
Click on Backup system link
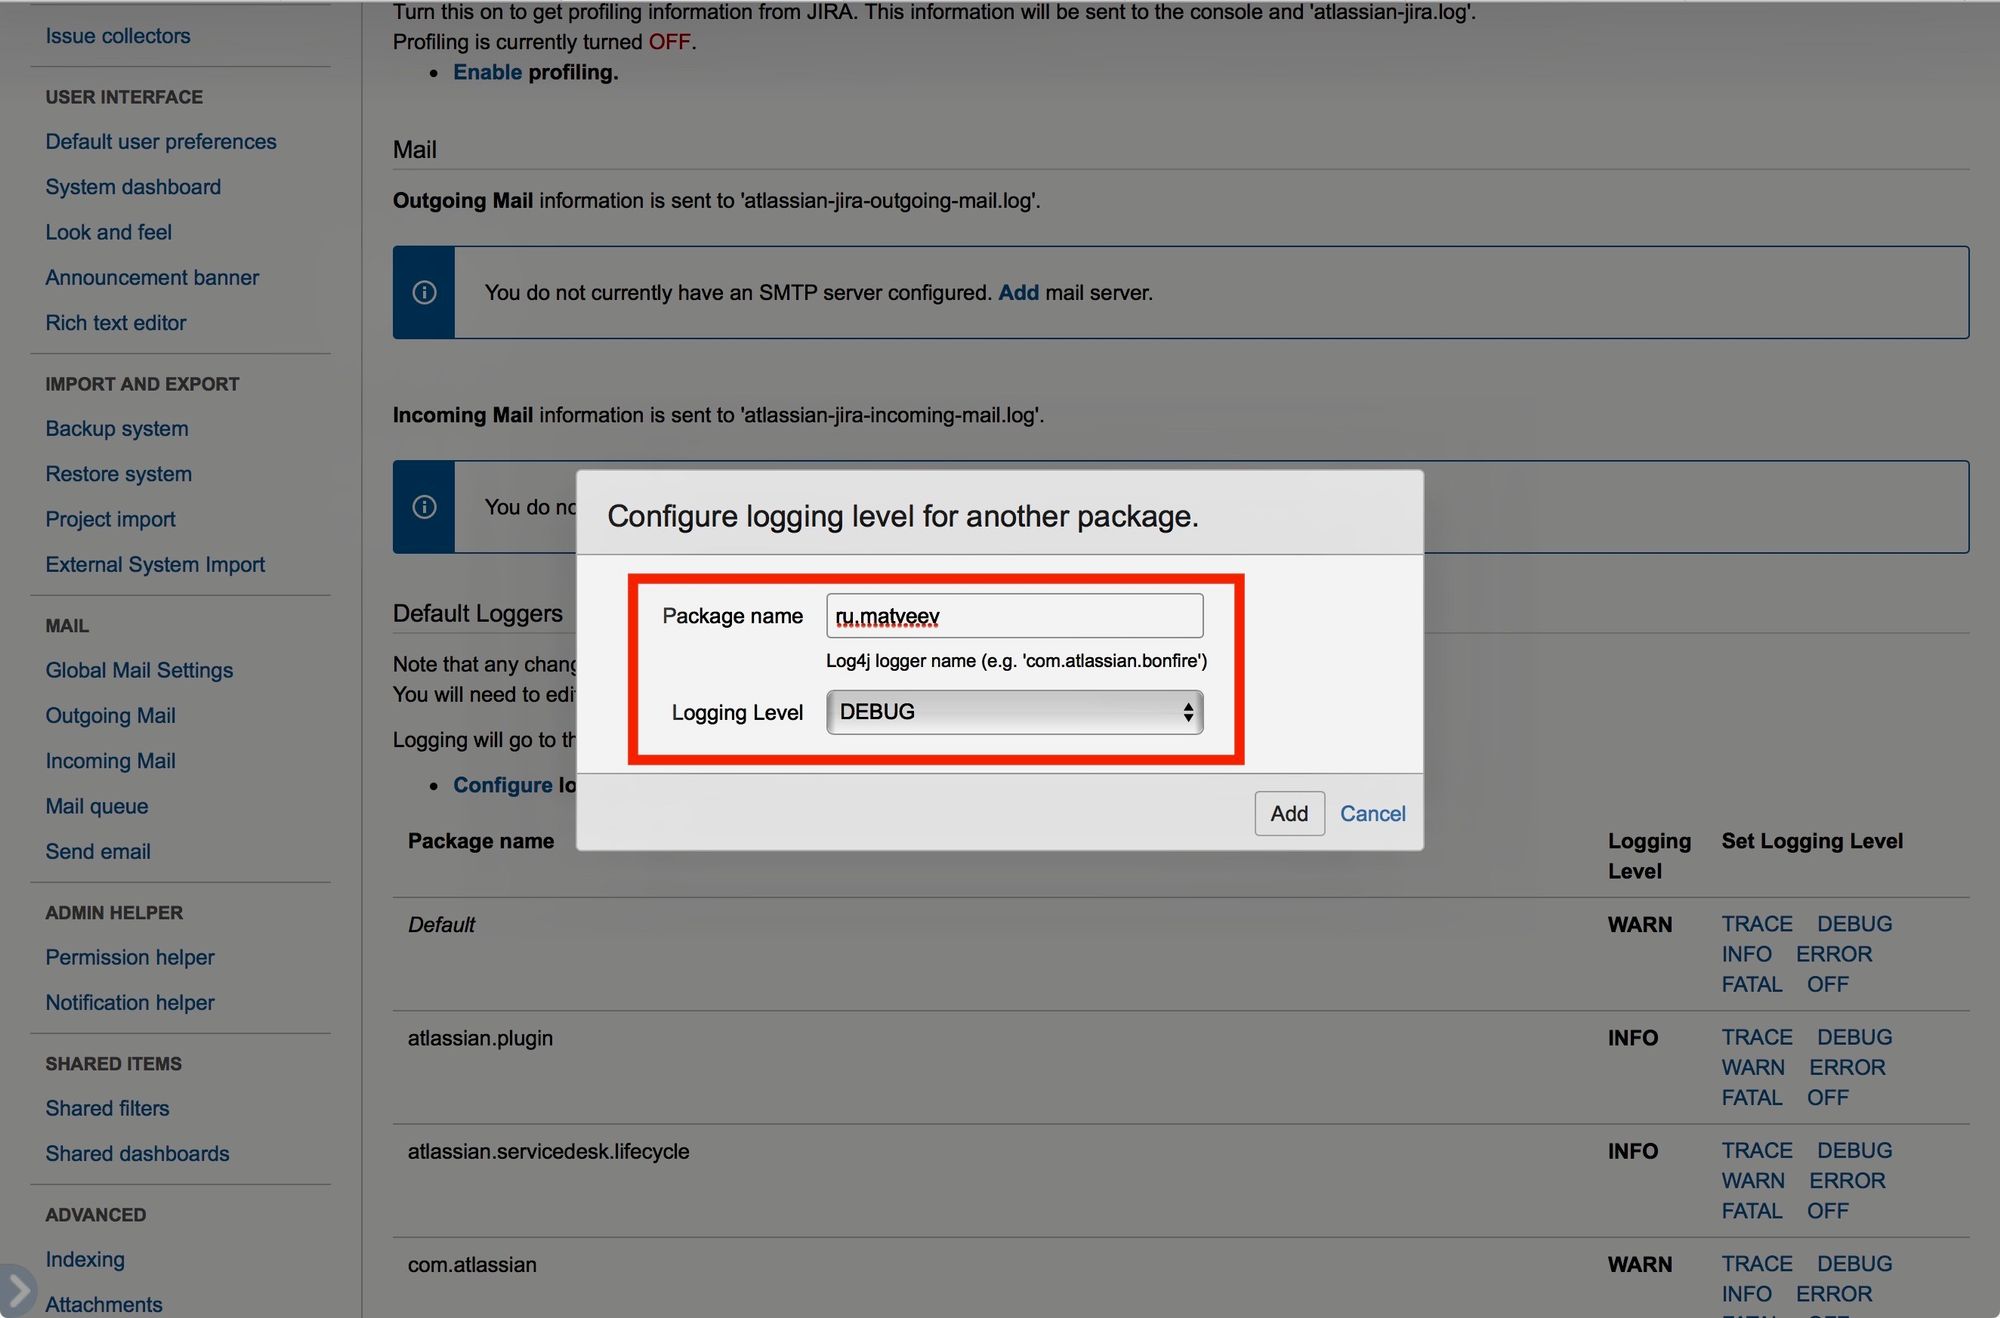[116, 428]
